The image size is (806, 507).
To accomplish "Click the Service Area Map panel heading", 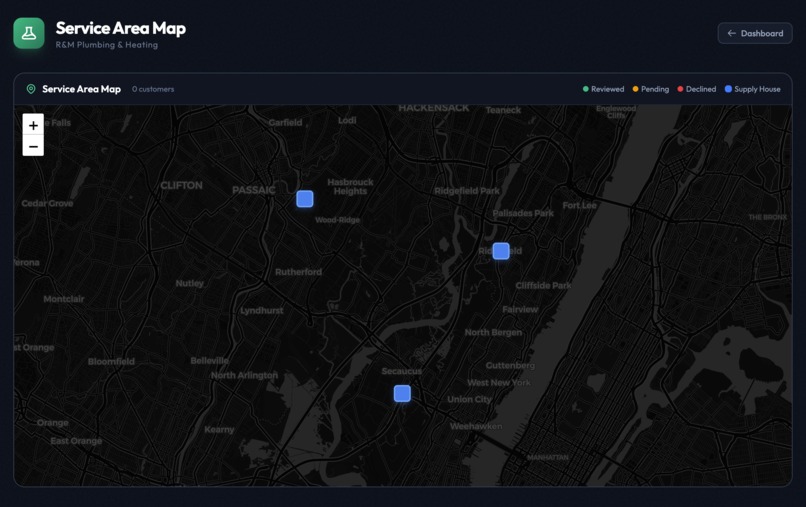I will (81, 89).
